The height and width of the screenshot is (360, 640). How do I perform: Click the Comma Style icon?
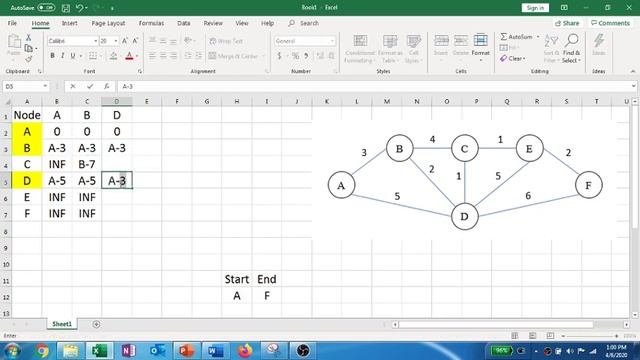pos(306,56)
